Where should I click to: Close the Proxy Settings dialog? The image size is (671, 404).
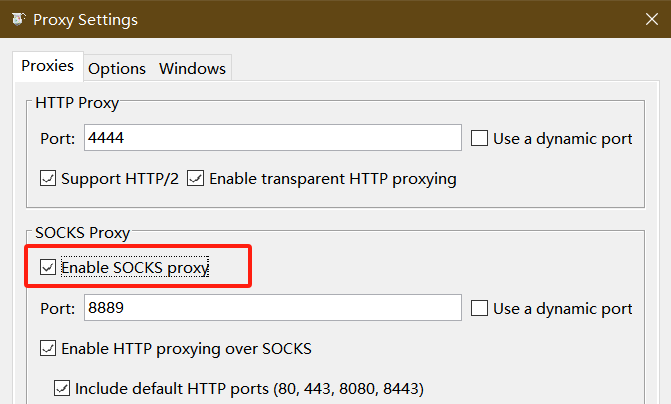pos(652,19)
